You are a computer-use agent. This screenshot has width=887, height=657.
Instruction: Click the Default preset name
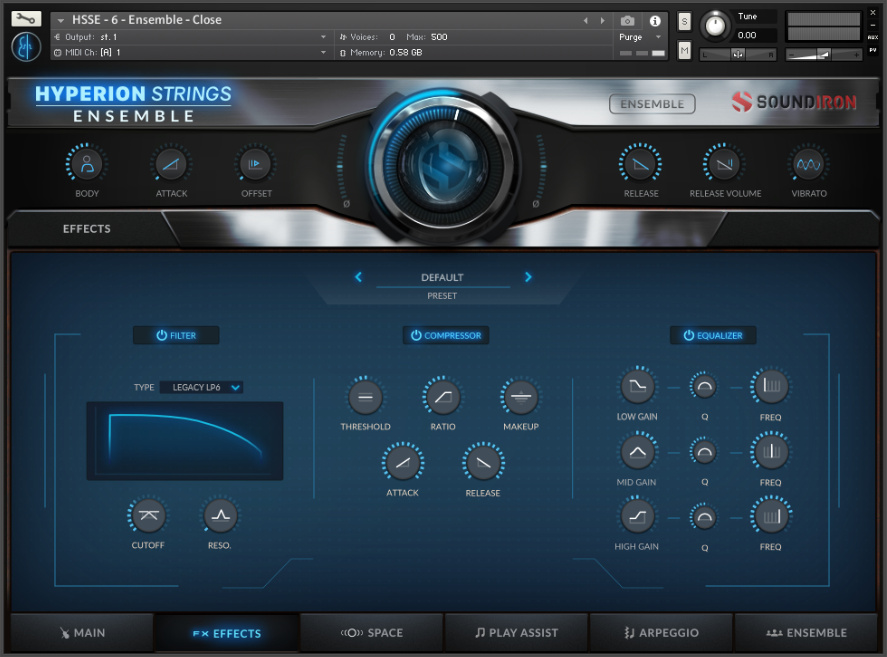point(442,277)
